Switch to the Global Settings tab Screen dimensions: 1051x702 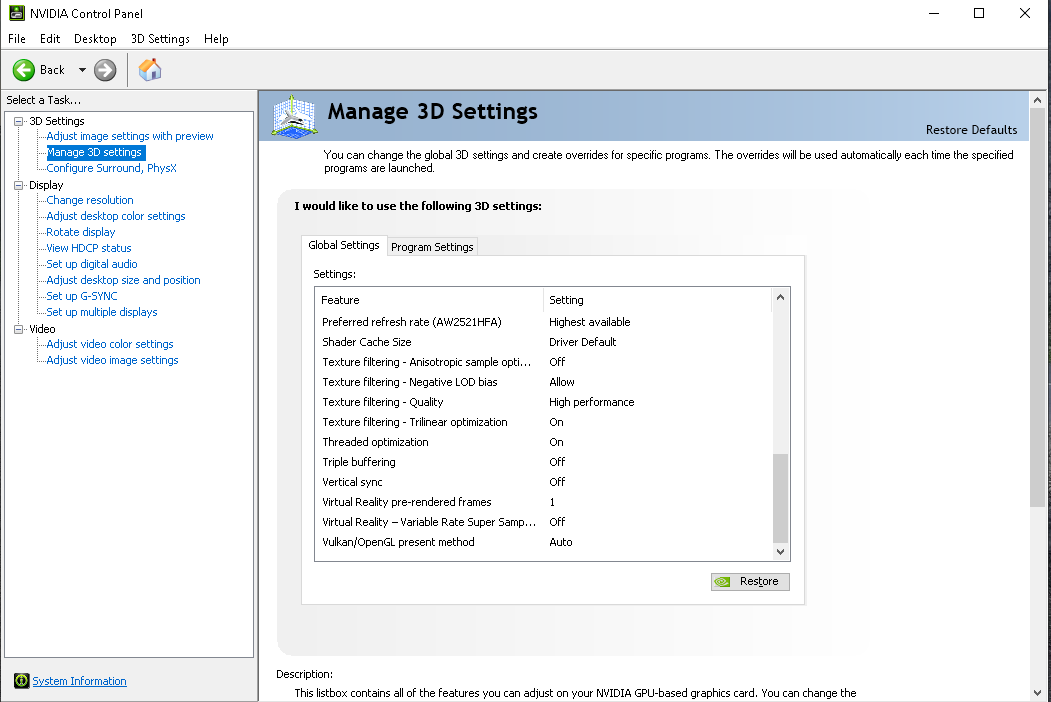[x=344, y=245]
